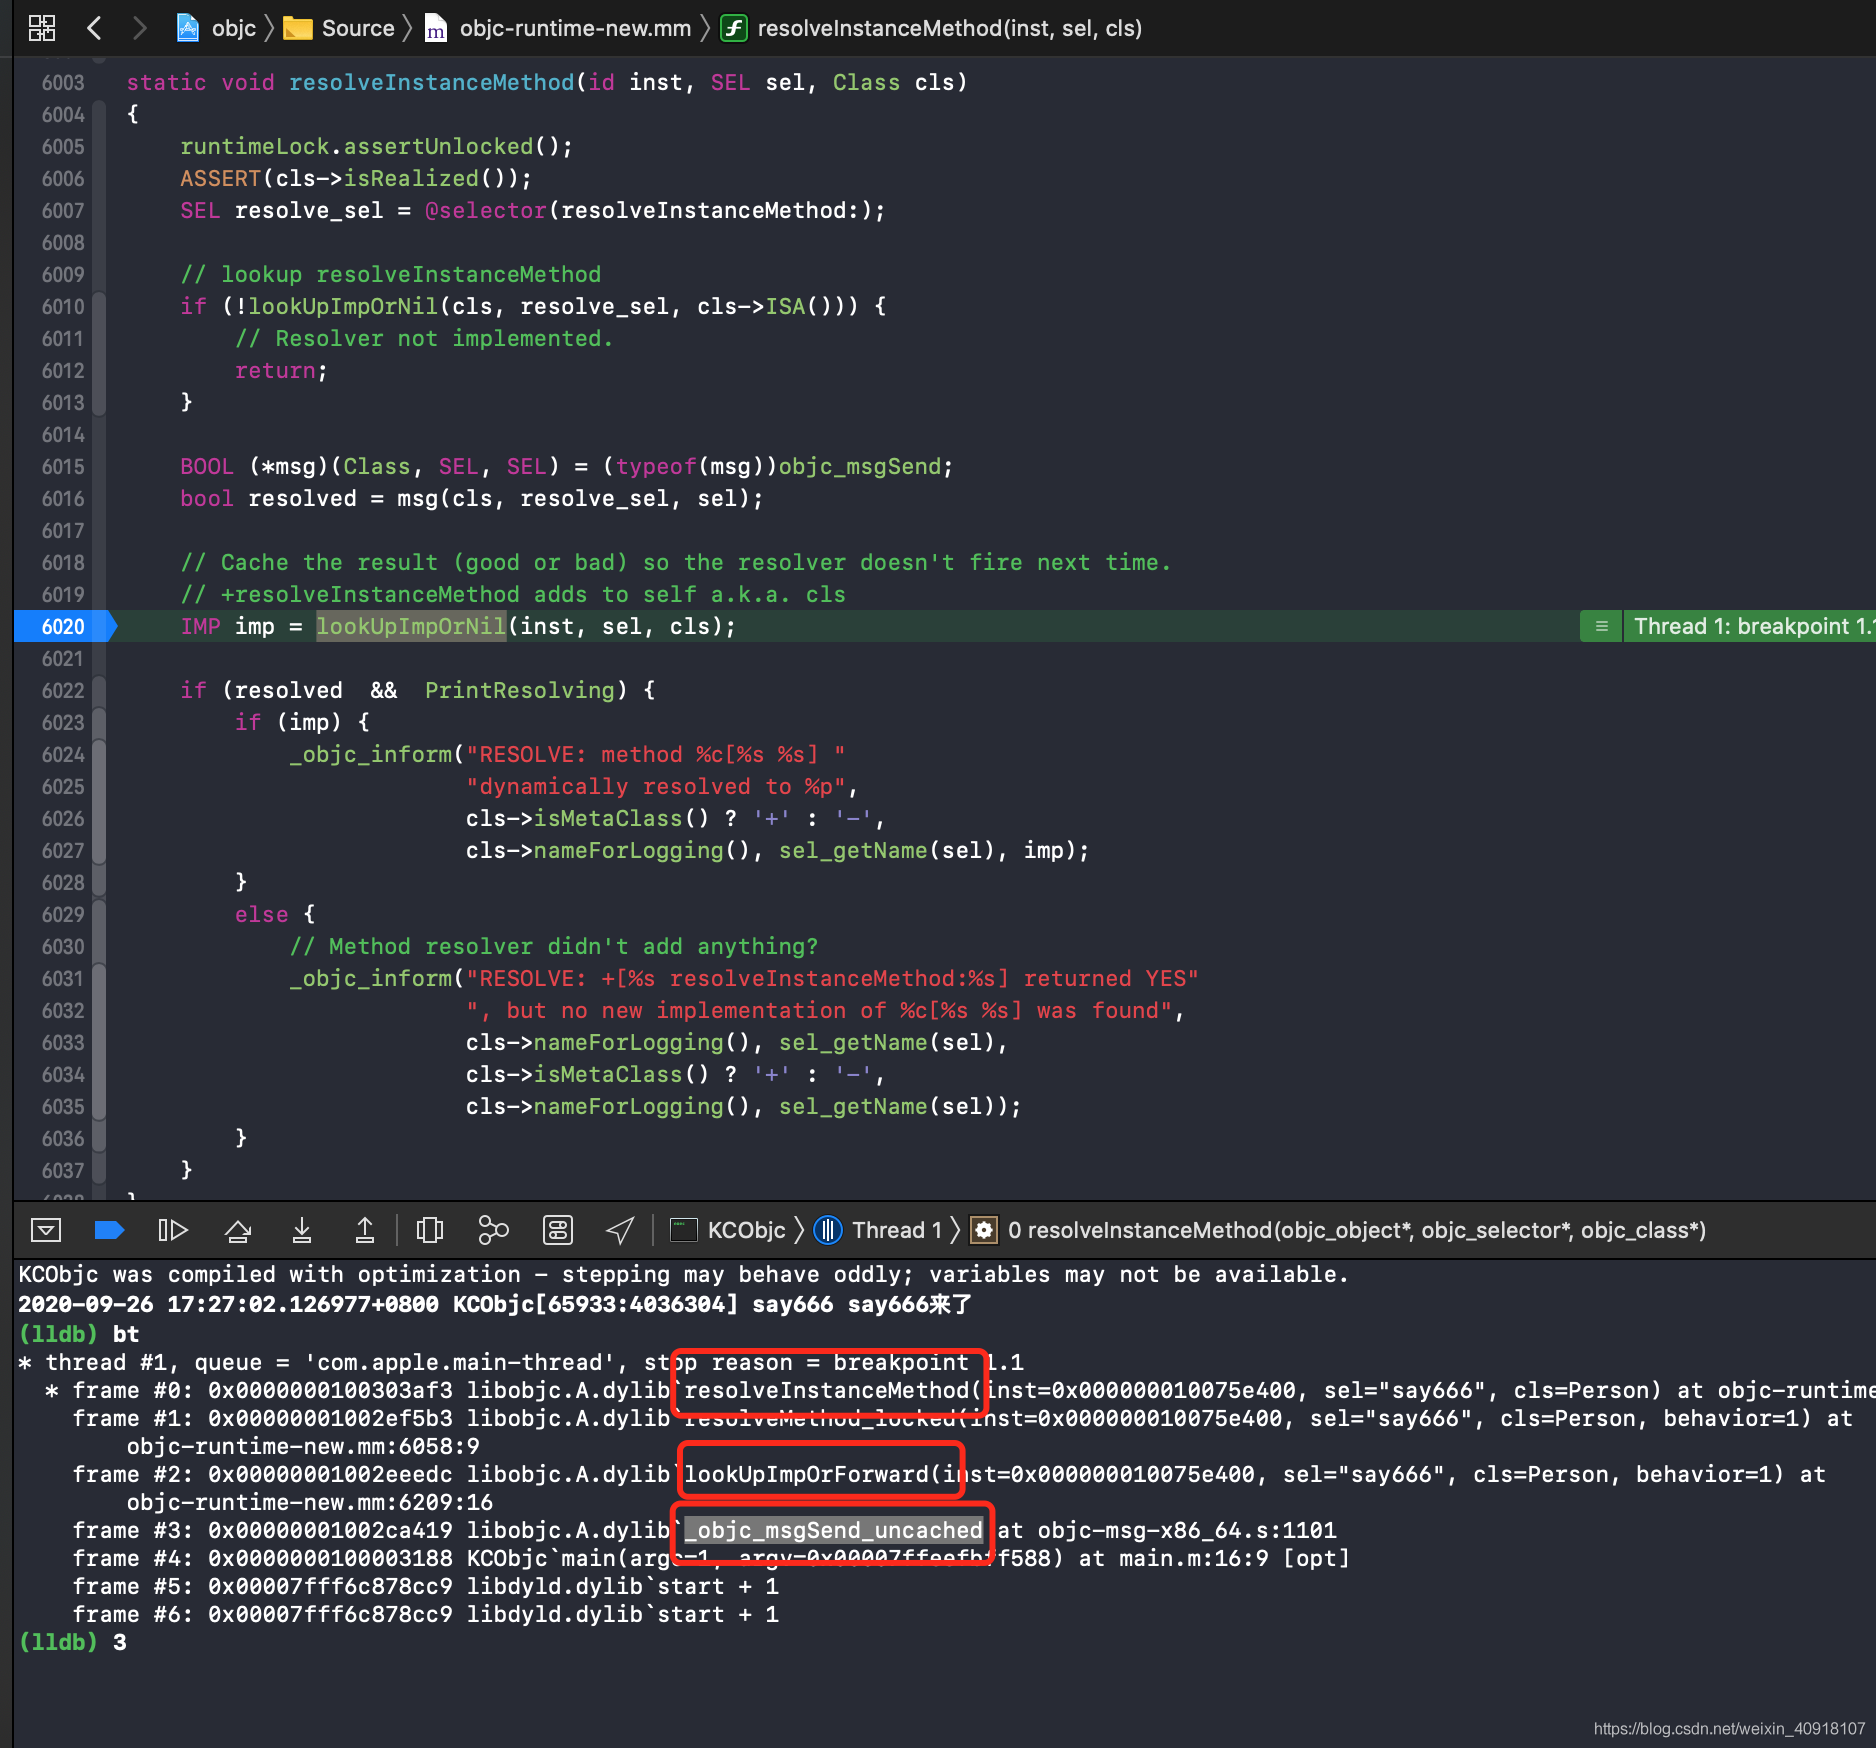Open environment overrides button
1876x1748 pixels.
coord(558,1230)
